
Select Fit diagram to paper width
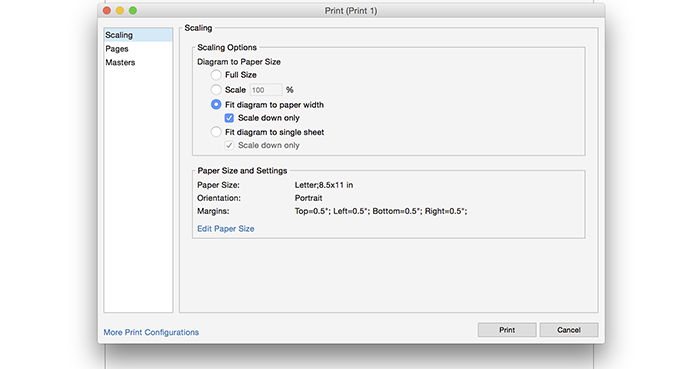(x=216, y=104)
